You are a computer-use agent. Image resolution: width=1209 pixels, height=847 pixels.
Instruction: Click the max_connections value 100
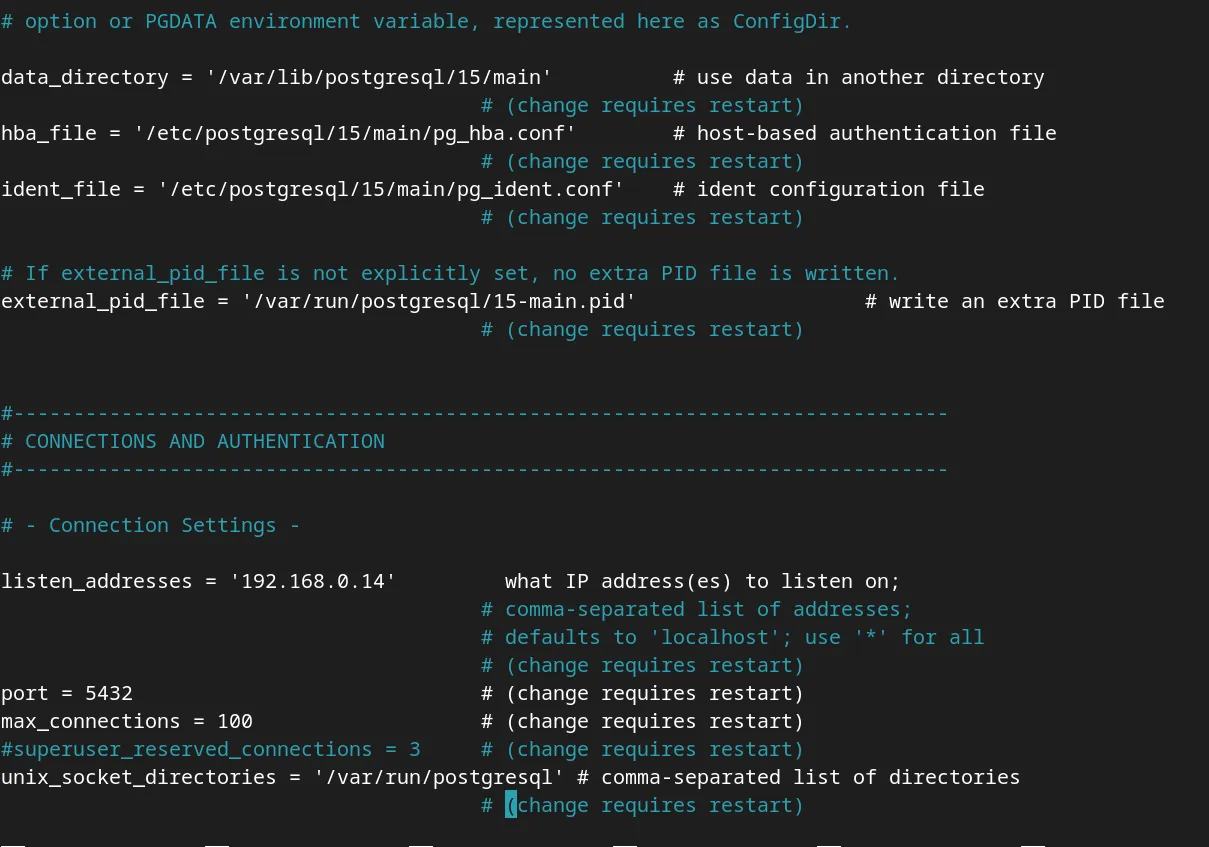click(x=234, y=721)
